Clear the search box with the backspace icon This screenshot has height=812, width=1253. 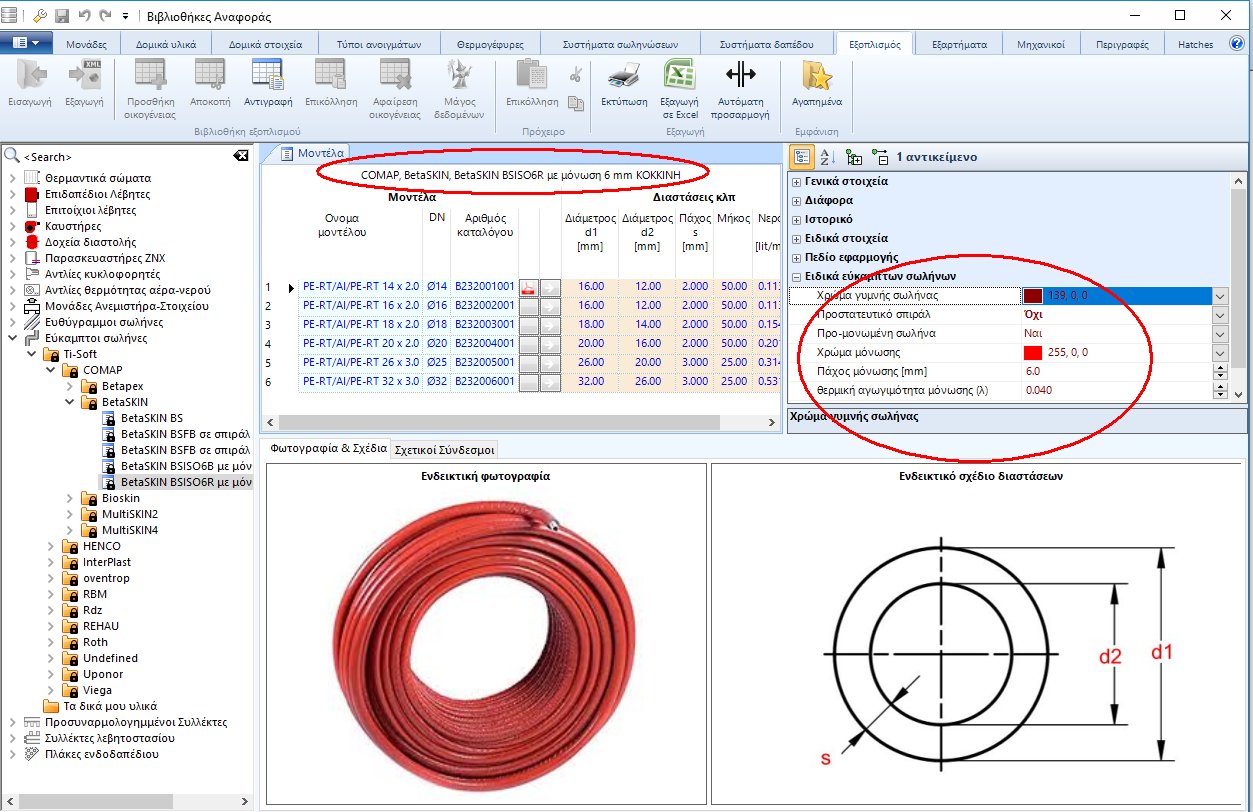click(x=240, y=156)
